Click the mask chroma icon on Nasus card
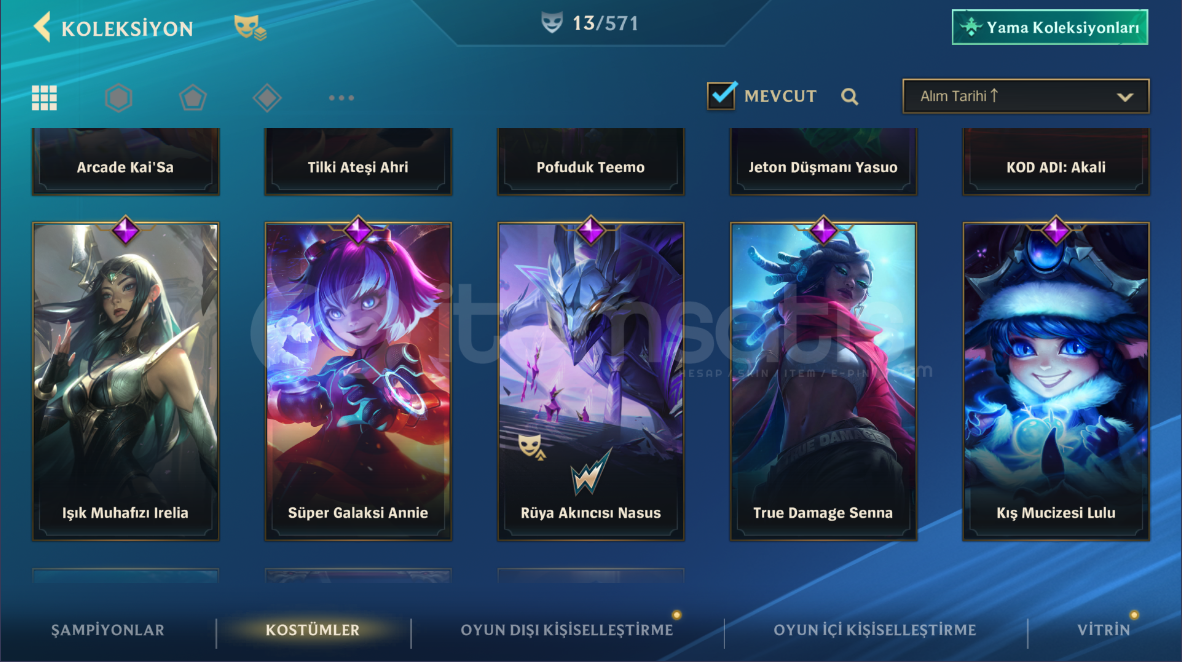The width and height of the screenshot is (1182, 662). (x=531, y=446)
